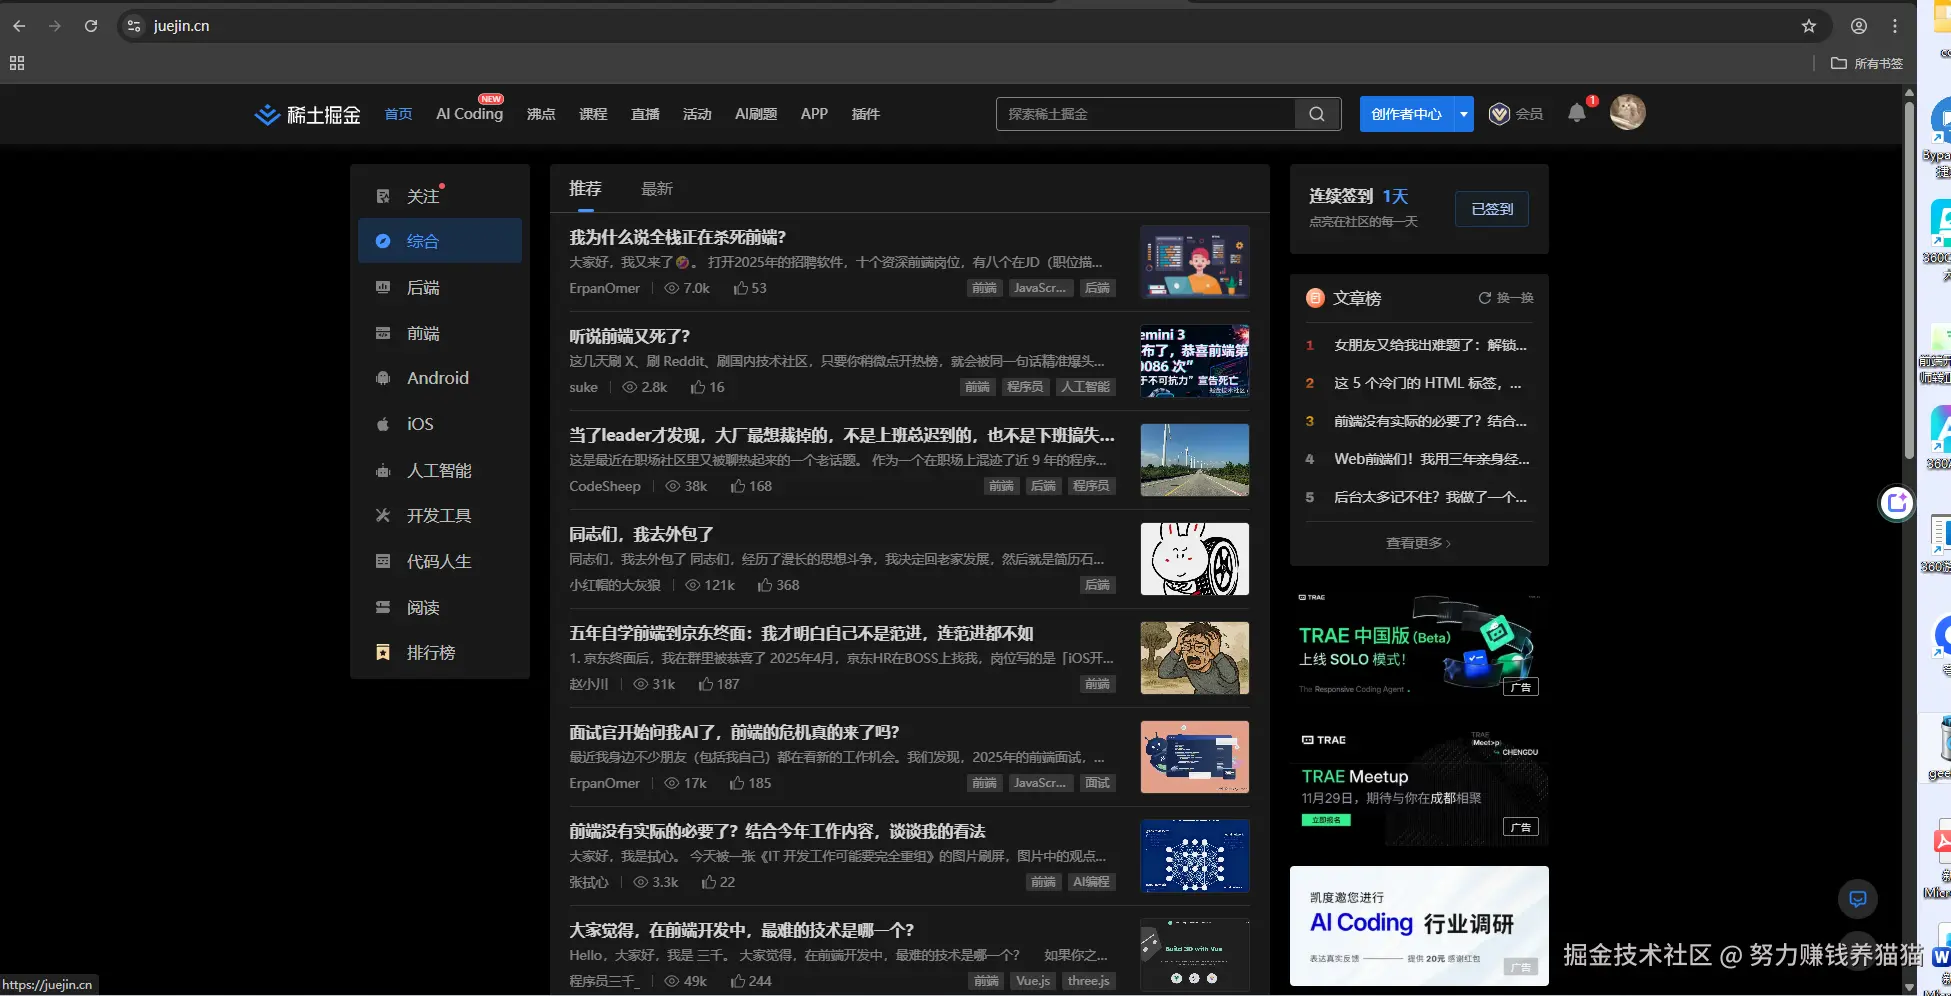Click the 稀土掘金 logo
The width and height of the screenshot is (1951, 996).
click(x=306, y=114)
